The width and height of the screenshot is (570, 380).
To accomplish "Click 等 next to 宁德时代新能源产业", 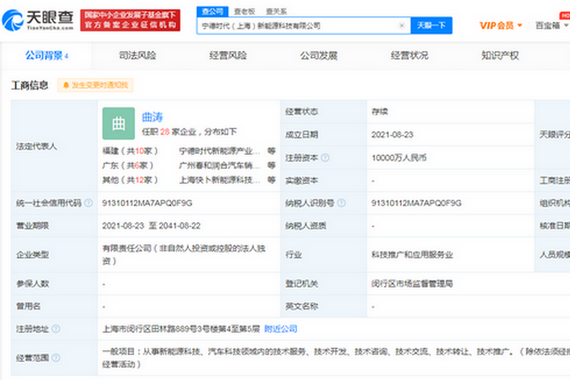I will (x=272, y=151).
